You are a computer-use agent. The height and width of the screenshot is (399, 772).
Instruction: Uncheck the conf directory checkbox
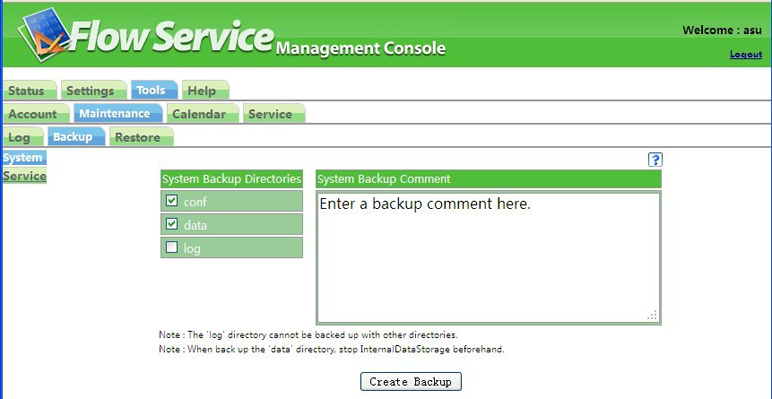172,200
